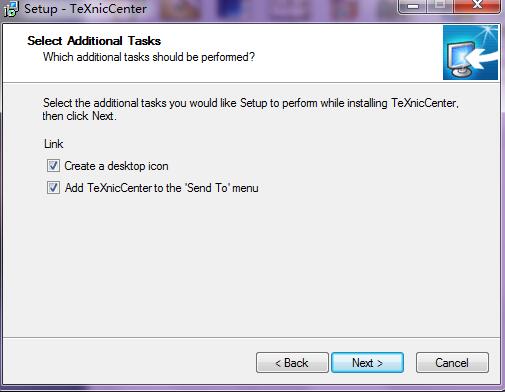Minimize the TeXnicCenter Setup window
Image resolution: width=505 pixels, height=392 pixels.
click(x=413, y=6)
